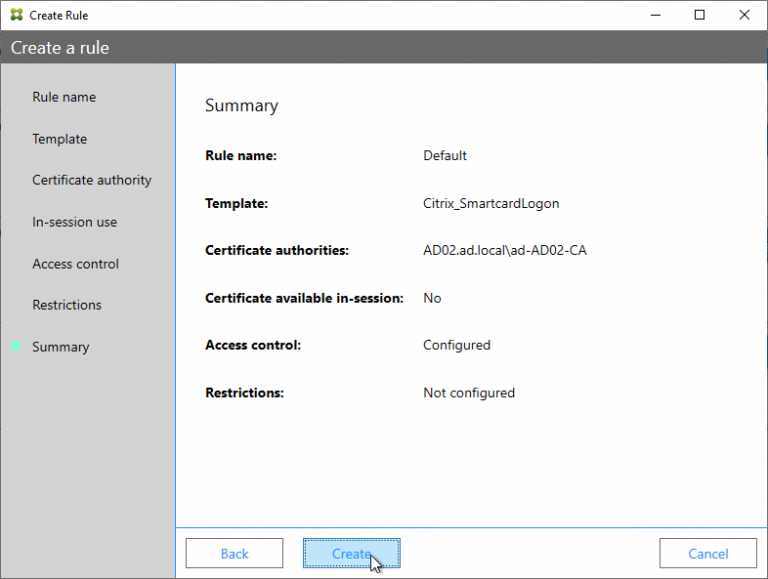Image resolution: width=768 pixels, height=579 pixels.
Task: Cancel the rule creation wizard
Action: [708, 553]
